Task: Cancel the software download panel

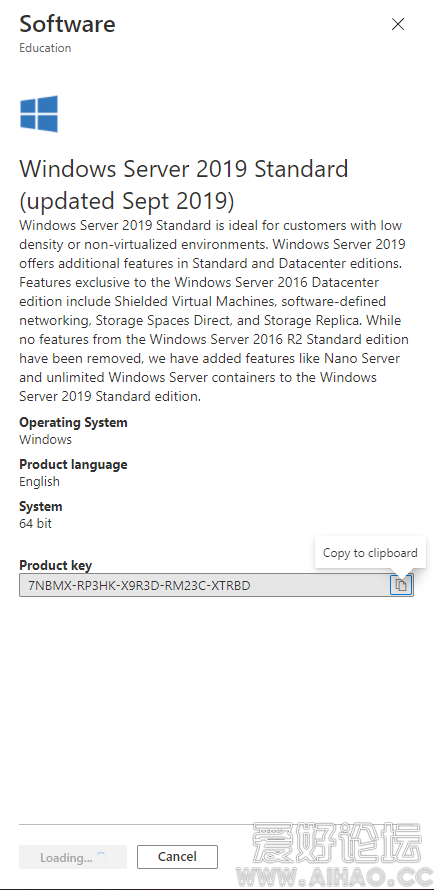Action: click(x=178, y=857)
